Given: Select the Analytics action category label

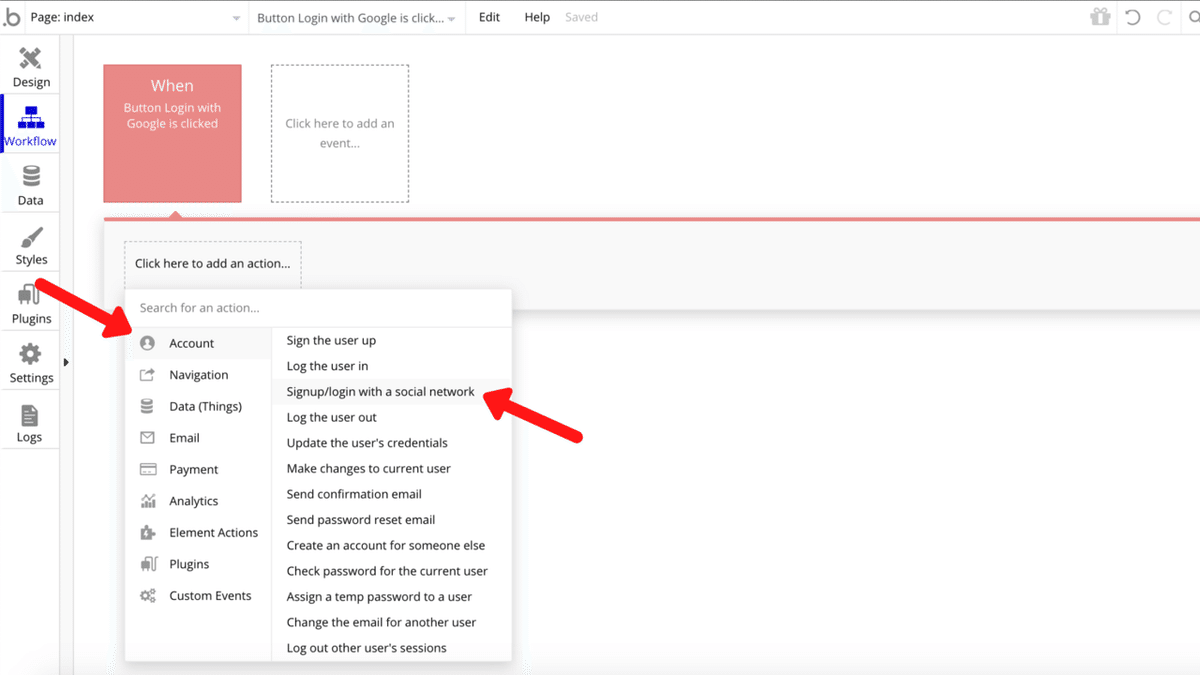Looking at the screenshot, I should 194,501.
